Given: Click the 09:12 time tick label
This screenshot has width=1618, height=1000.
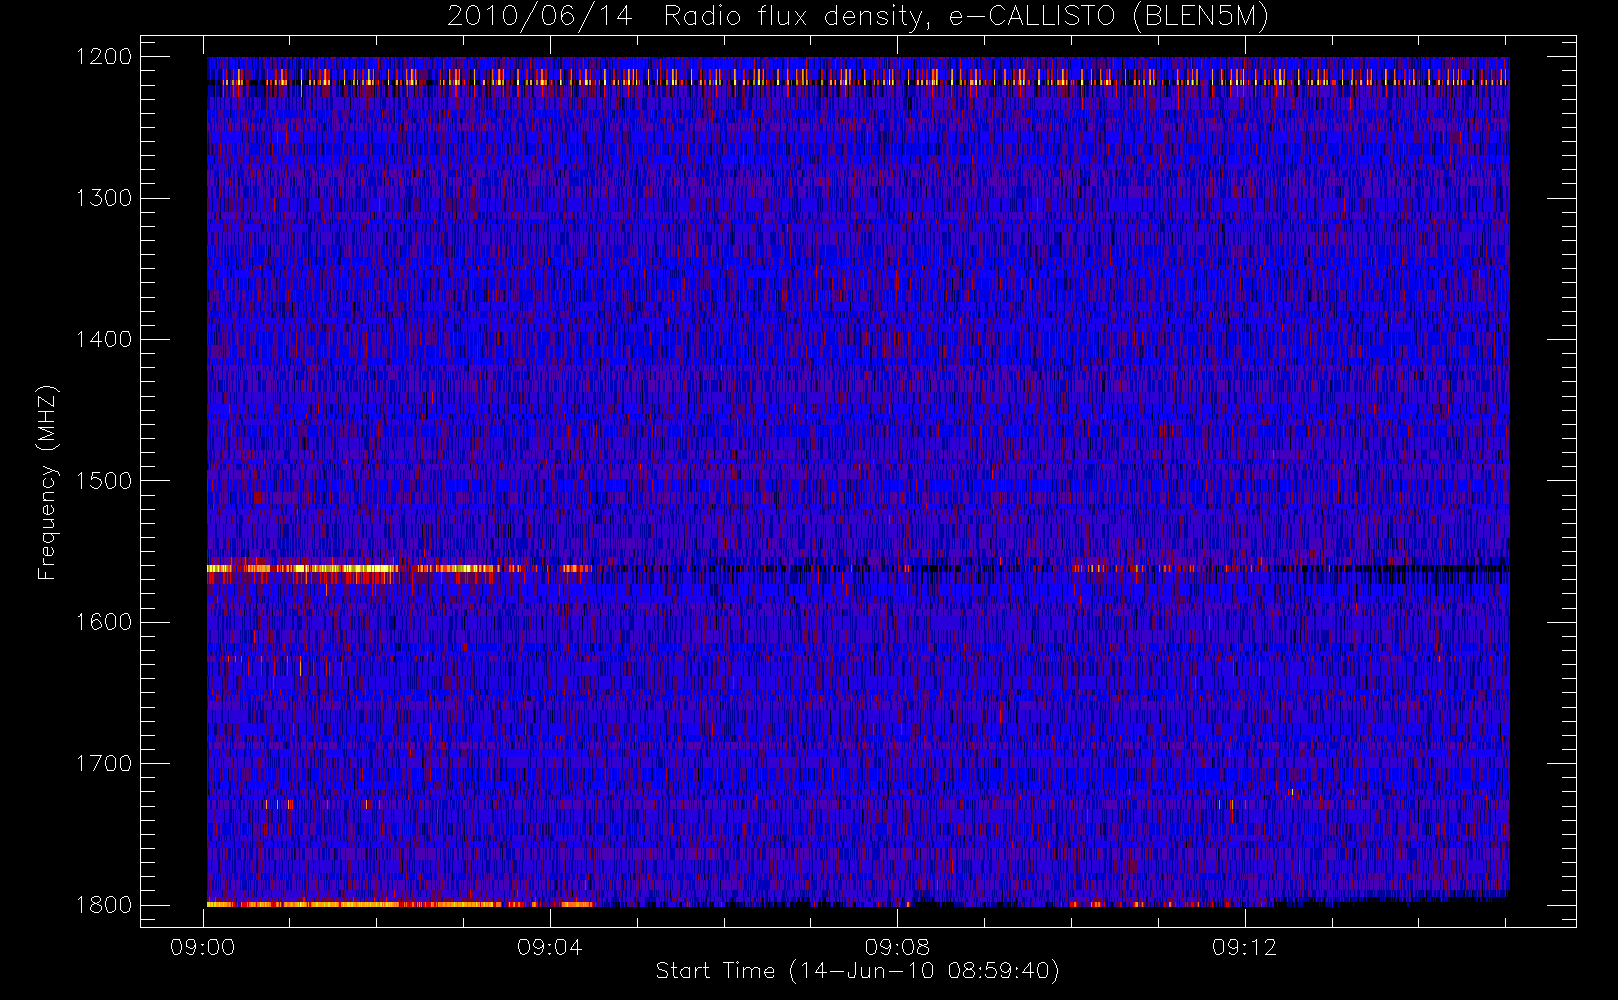Looking at the screenshot, I should (x=1244, y=947).
